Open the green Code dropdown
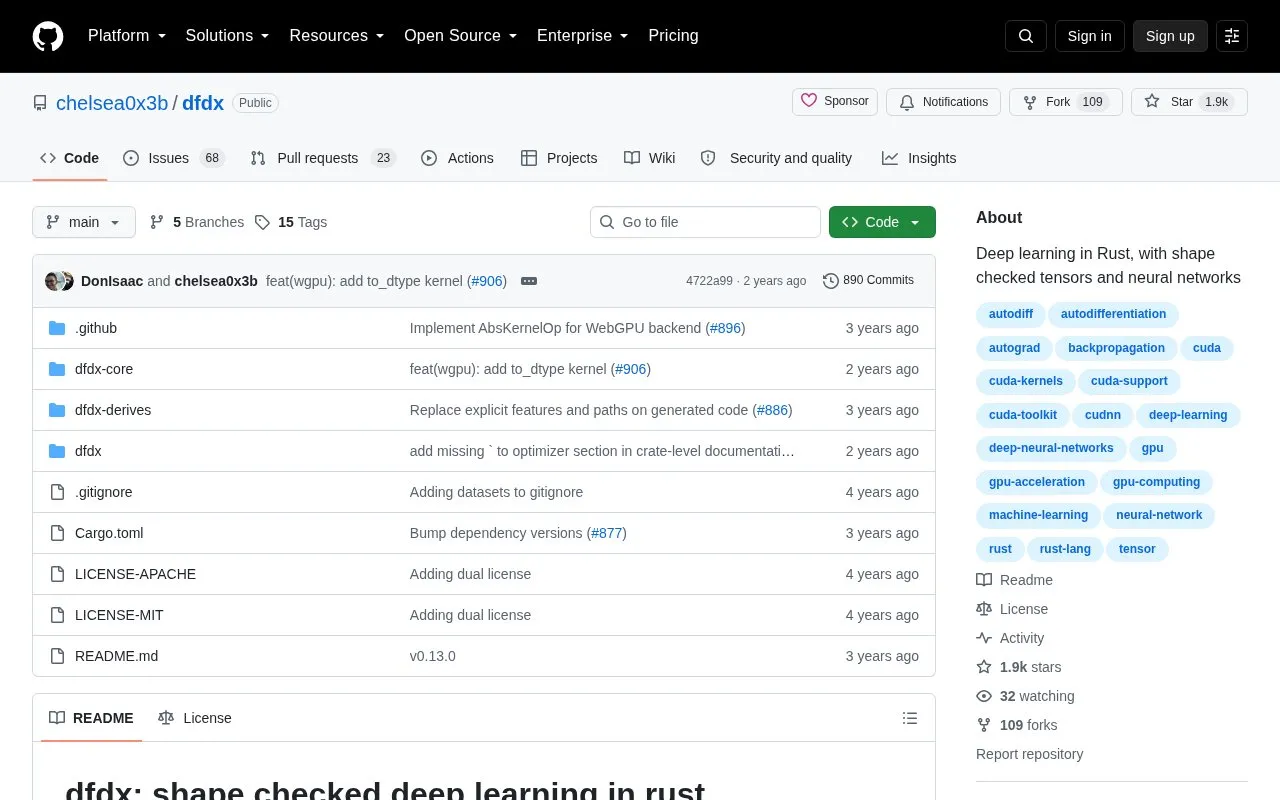The image size is (1280, 800). click(x=882, y=222)
